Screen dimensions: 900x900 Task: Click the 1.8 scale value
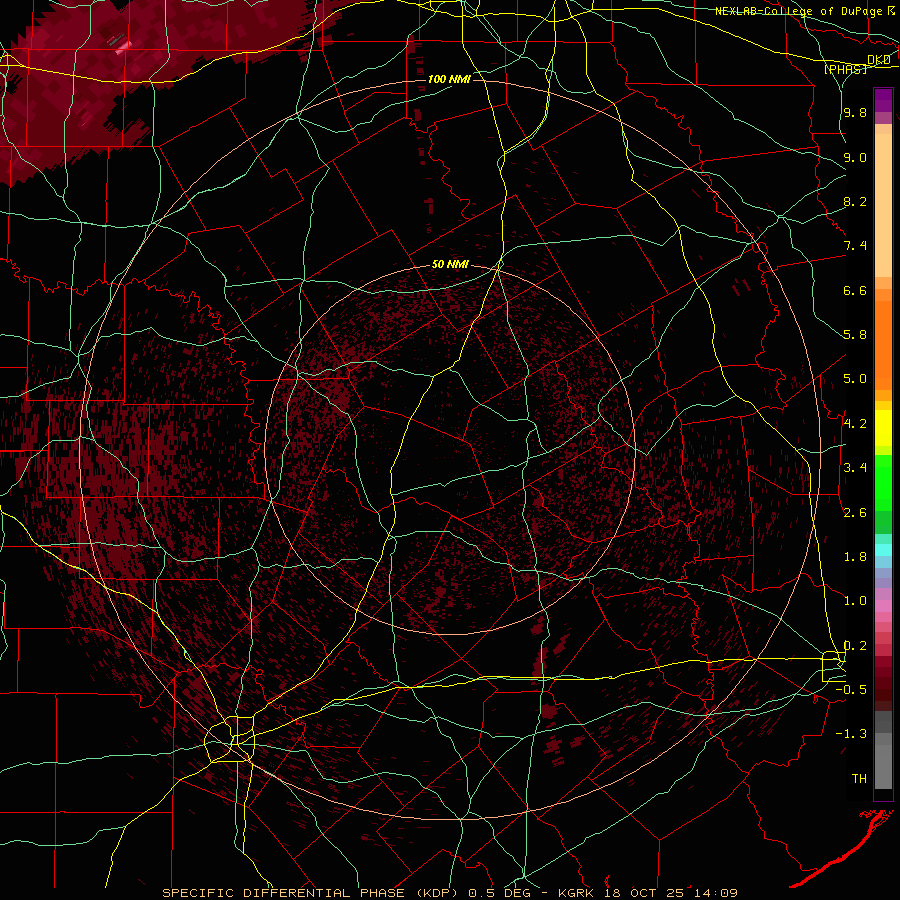pyautogui.click(x=855, y=557)
